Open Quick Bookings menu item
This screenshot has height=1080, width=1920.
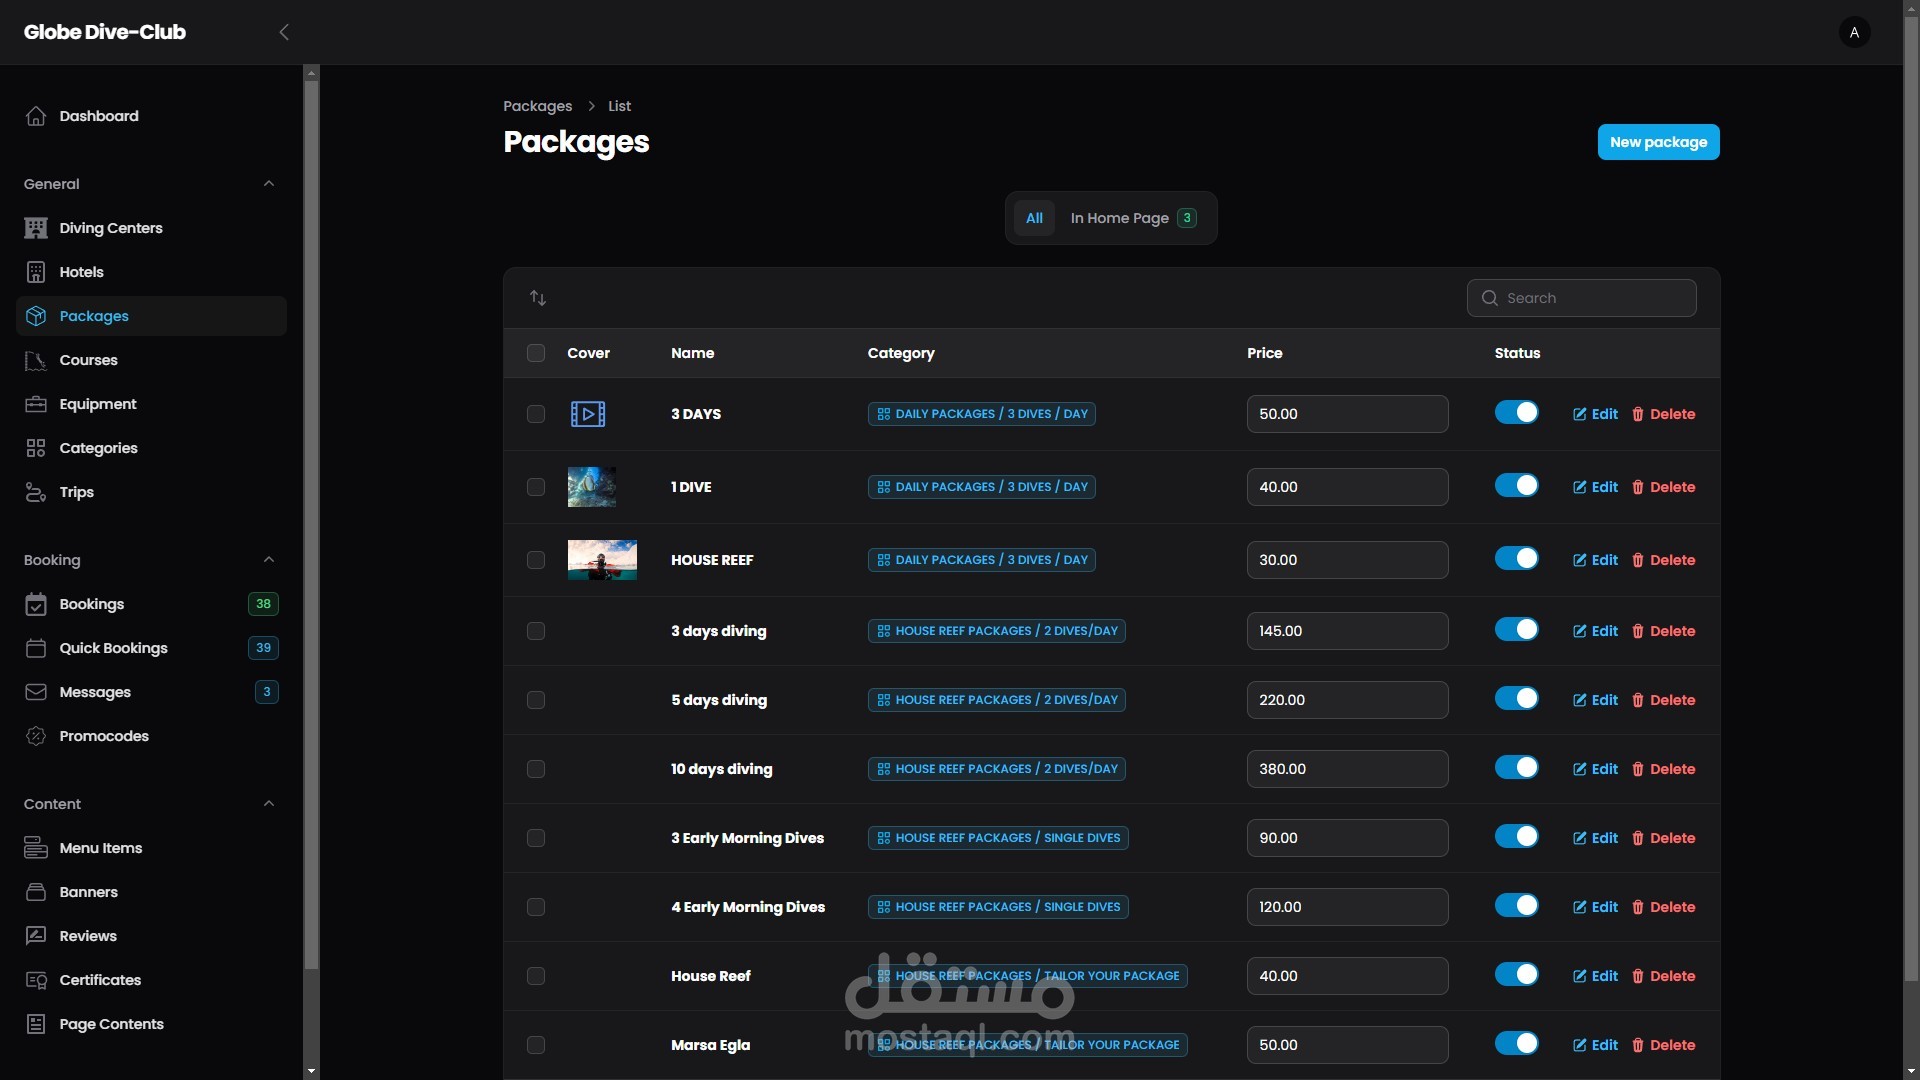[113, 648]
